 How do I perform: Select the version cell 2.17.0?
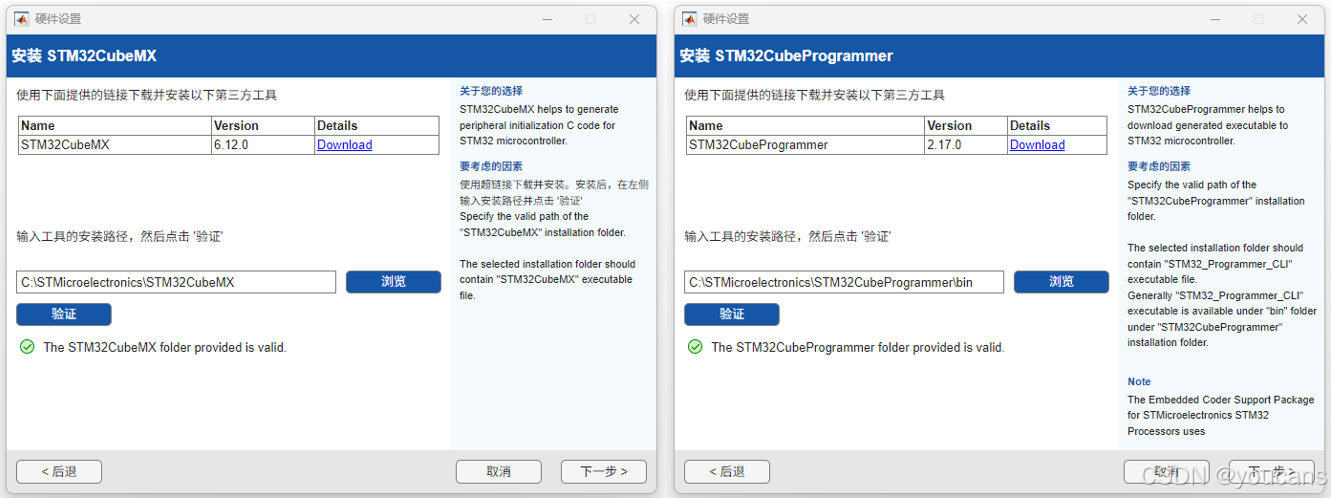pyautogui.click(x=965, y=145)
